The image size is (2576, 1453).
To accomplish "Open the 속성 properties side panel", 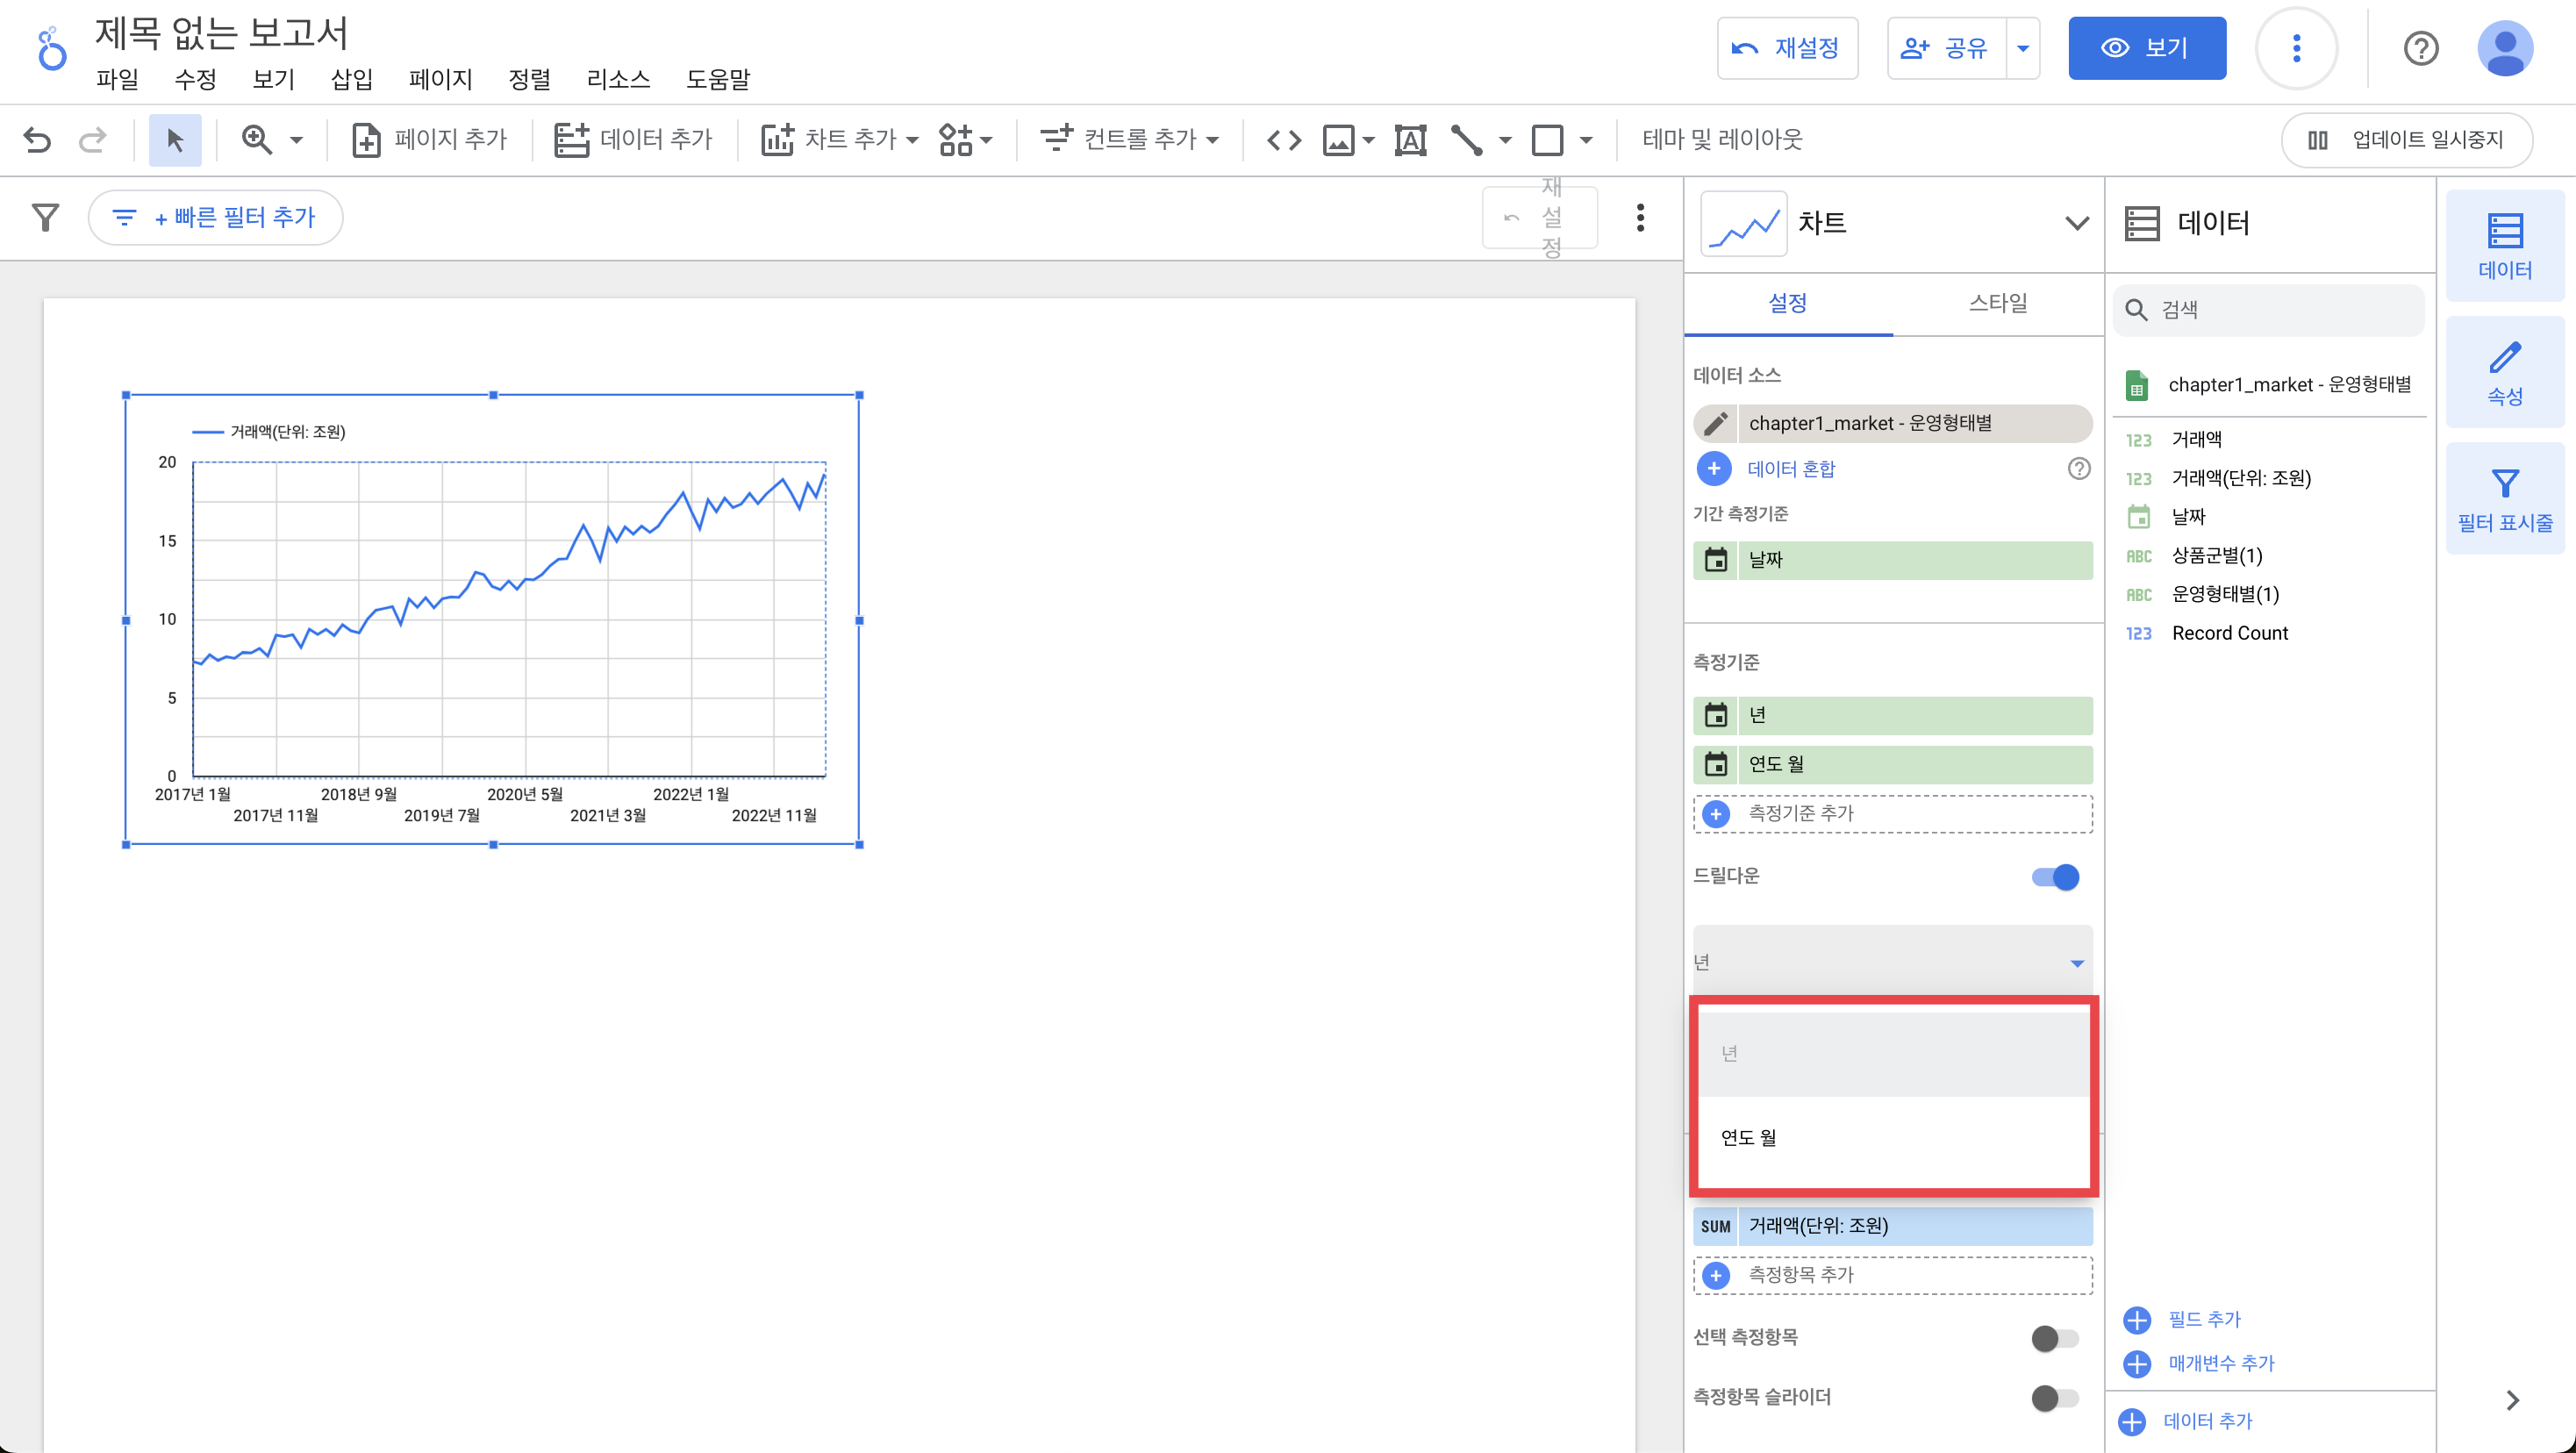I will pyautogui.click(x=2504, y=373).
